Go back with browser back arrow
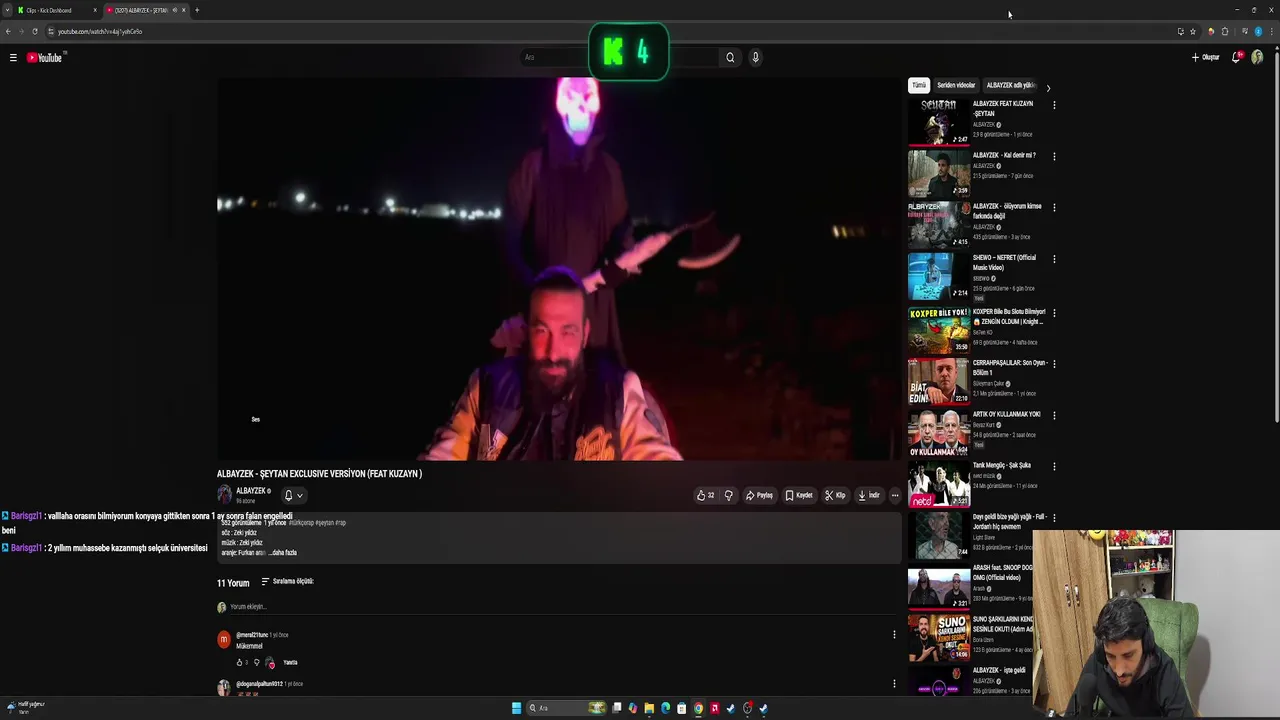The image size is (1280, 720). tap(8, 31)
